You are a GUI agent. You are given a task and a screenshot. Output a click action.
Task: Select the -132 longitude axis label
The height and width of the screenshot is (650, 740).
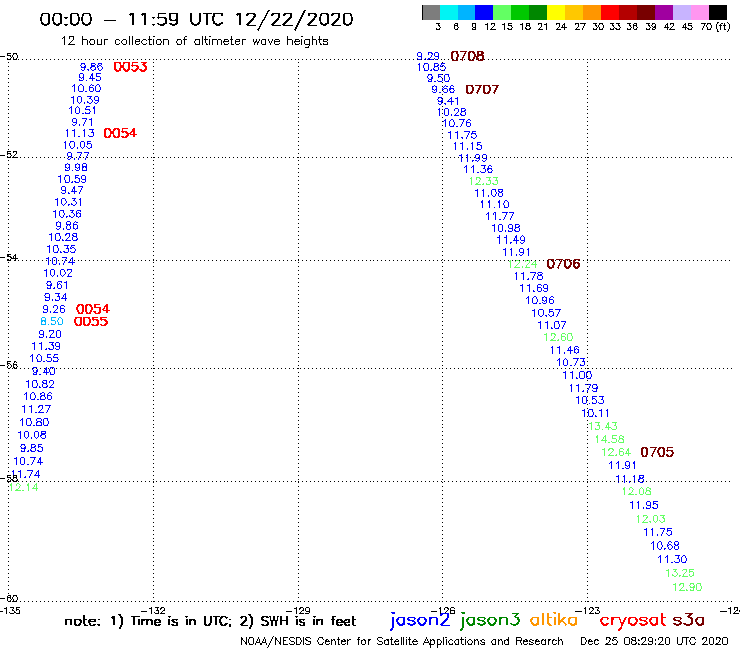(x=153, y=611)
